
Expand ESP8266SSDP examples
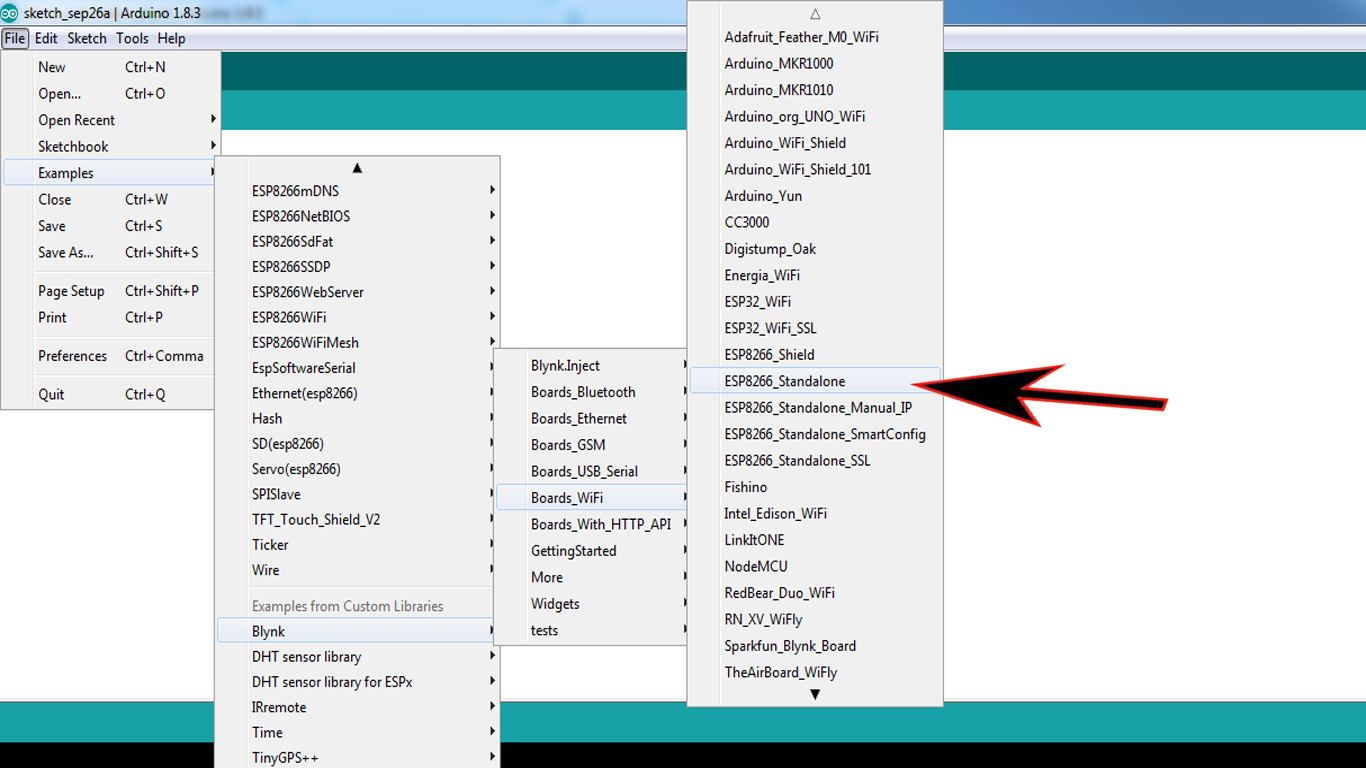tap(357, 266)
